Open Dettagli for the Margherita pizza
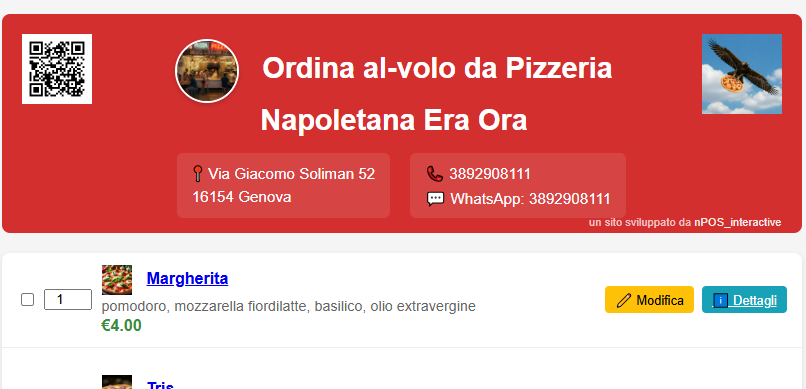The image size is (806, 389). (x=744, y=300)
